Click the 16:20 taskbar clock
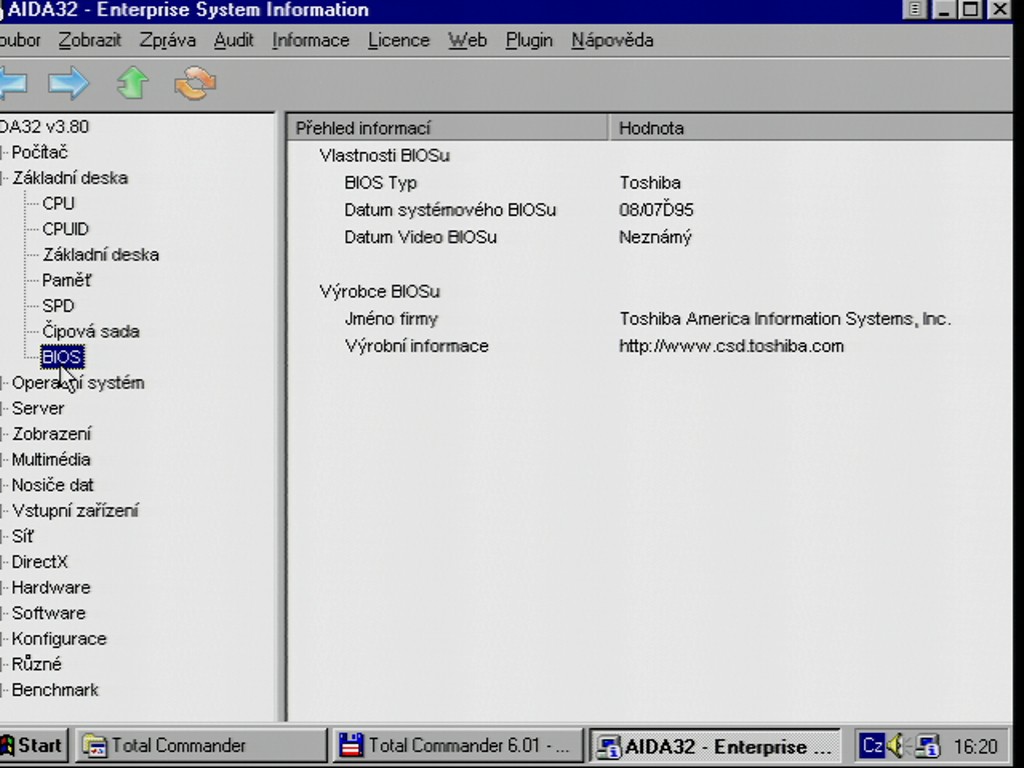The width and height of the screenshot is (1024, 768). click(975, 746)
